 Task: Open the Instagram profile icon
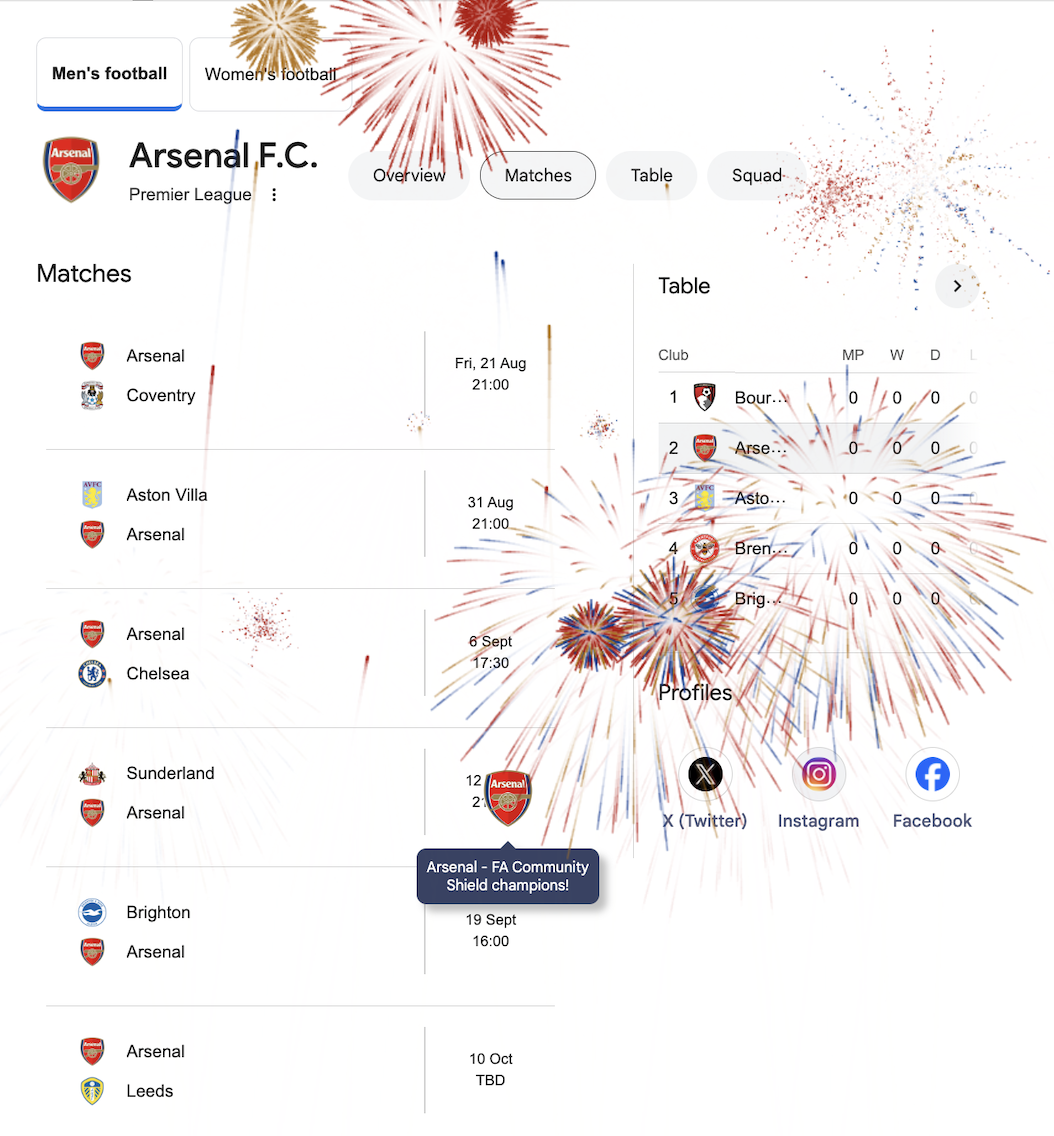pos(819,774)
